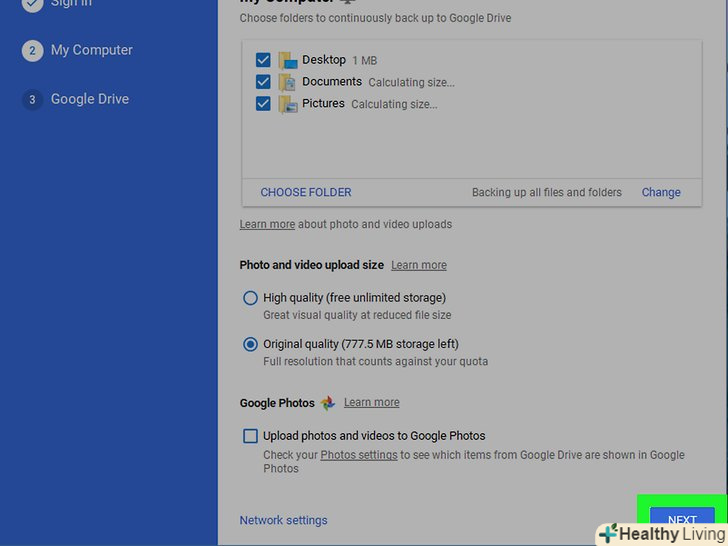This screenshot has height=546, width=728.
Task: Uncheck the Pictures folder checkbox
Action: pyautogui.click(x=263, y=104)
